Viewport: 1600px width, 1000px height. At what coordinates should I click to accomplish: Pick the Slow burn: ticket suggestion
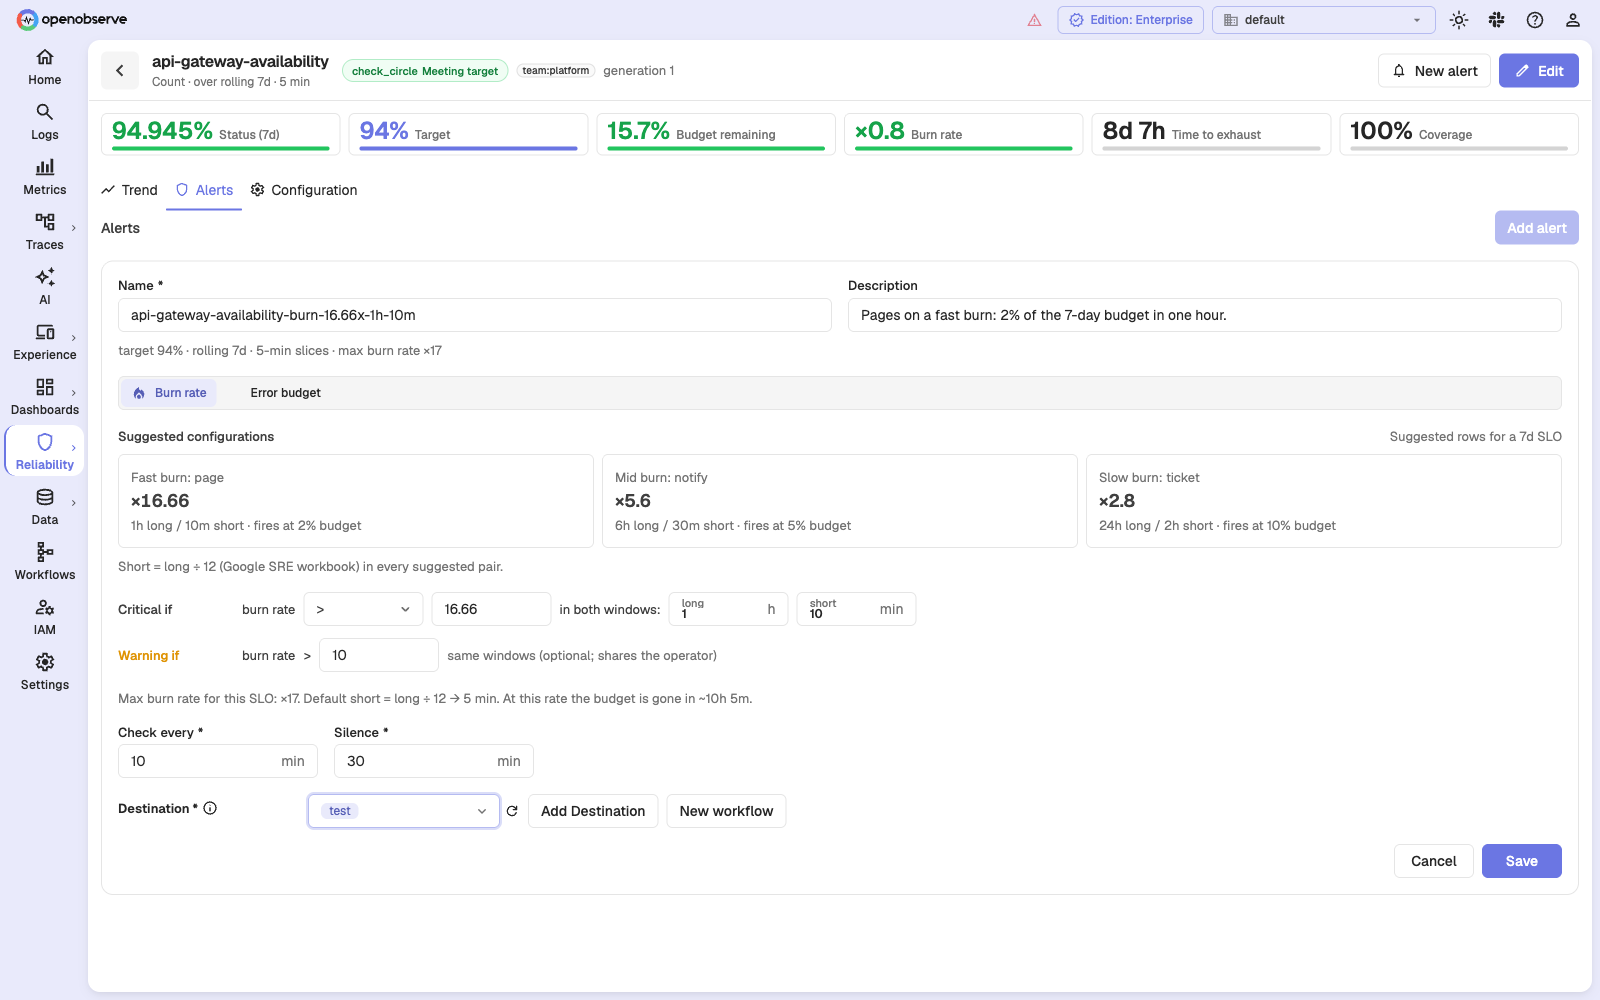1324,501
